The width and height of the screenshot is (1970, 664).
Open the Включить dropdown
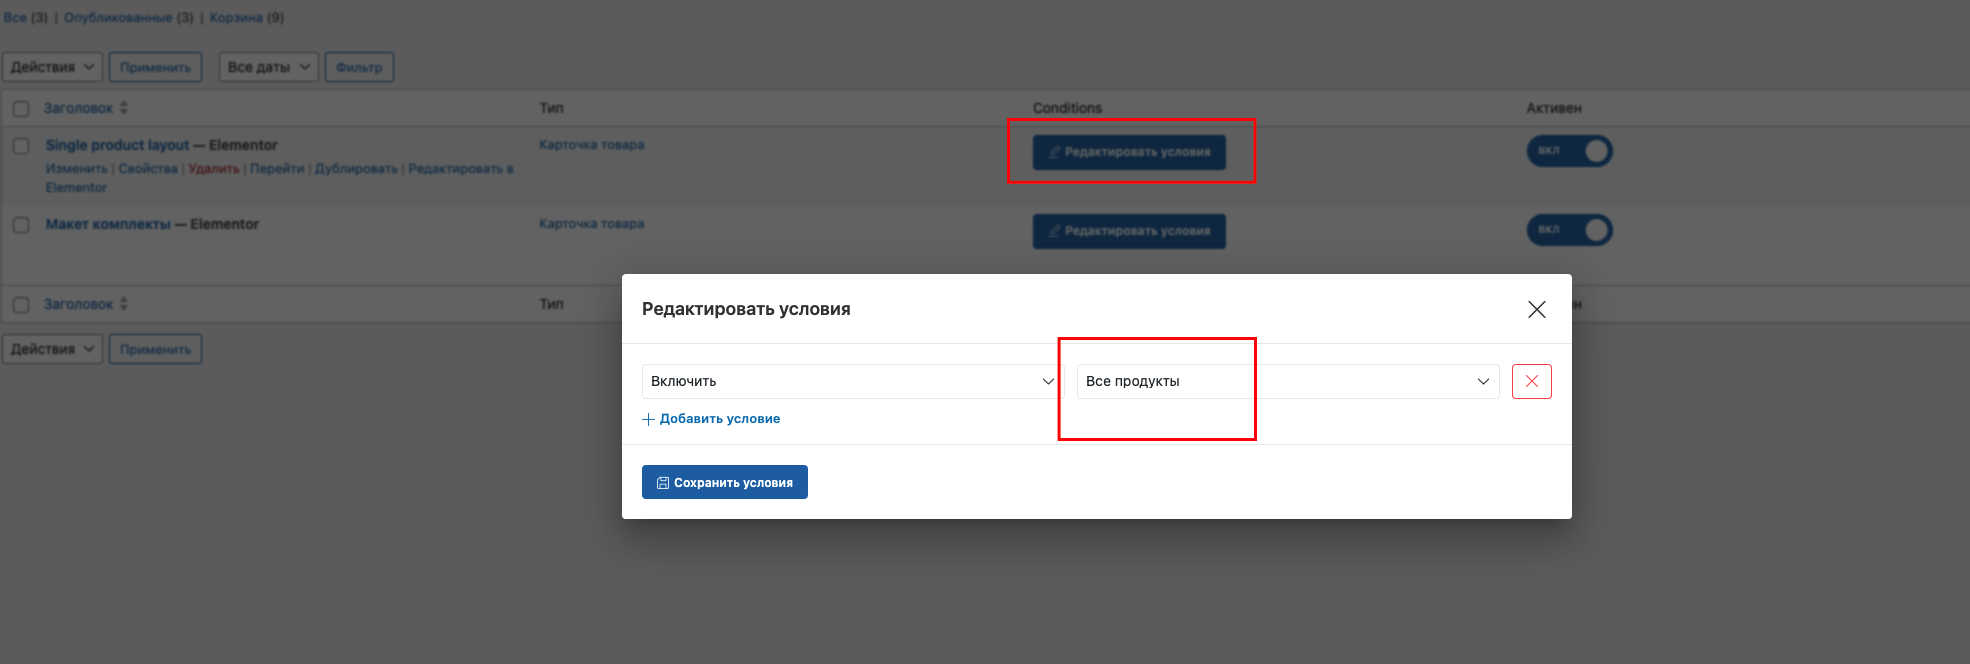tap(853, 381)
